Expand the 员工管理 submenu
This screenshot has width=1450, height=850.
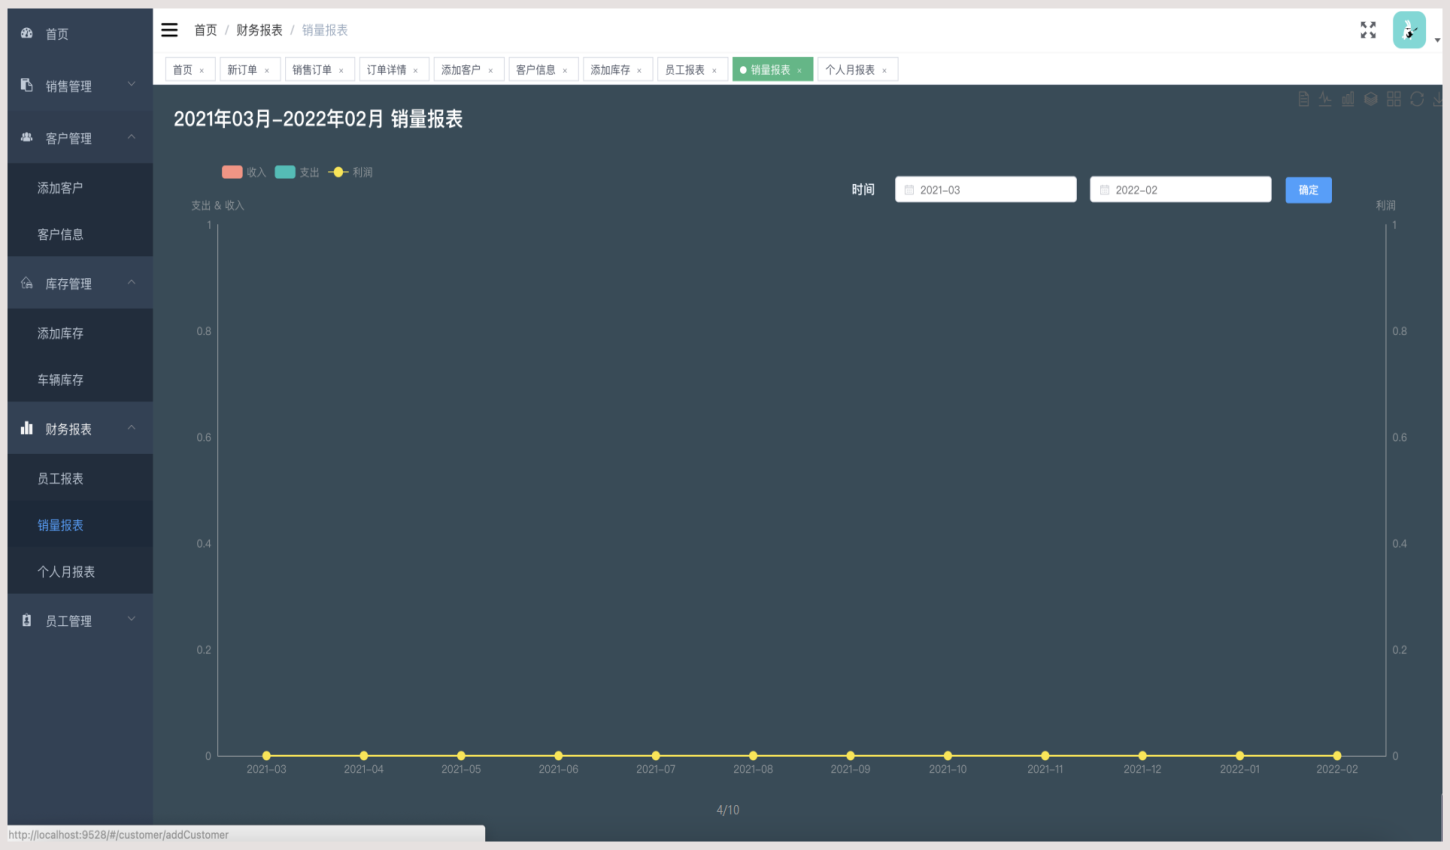(x=132, y=619)
